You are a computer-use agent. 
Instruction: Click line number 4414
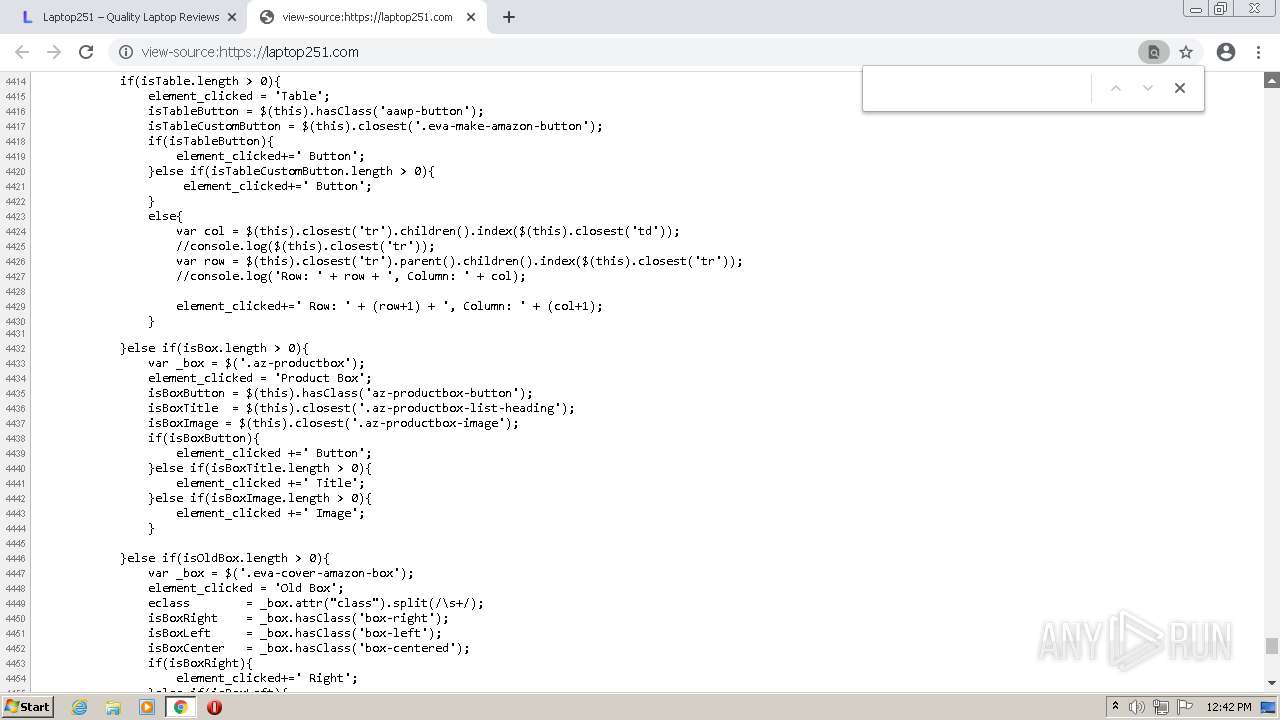pos(15,81)
